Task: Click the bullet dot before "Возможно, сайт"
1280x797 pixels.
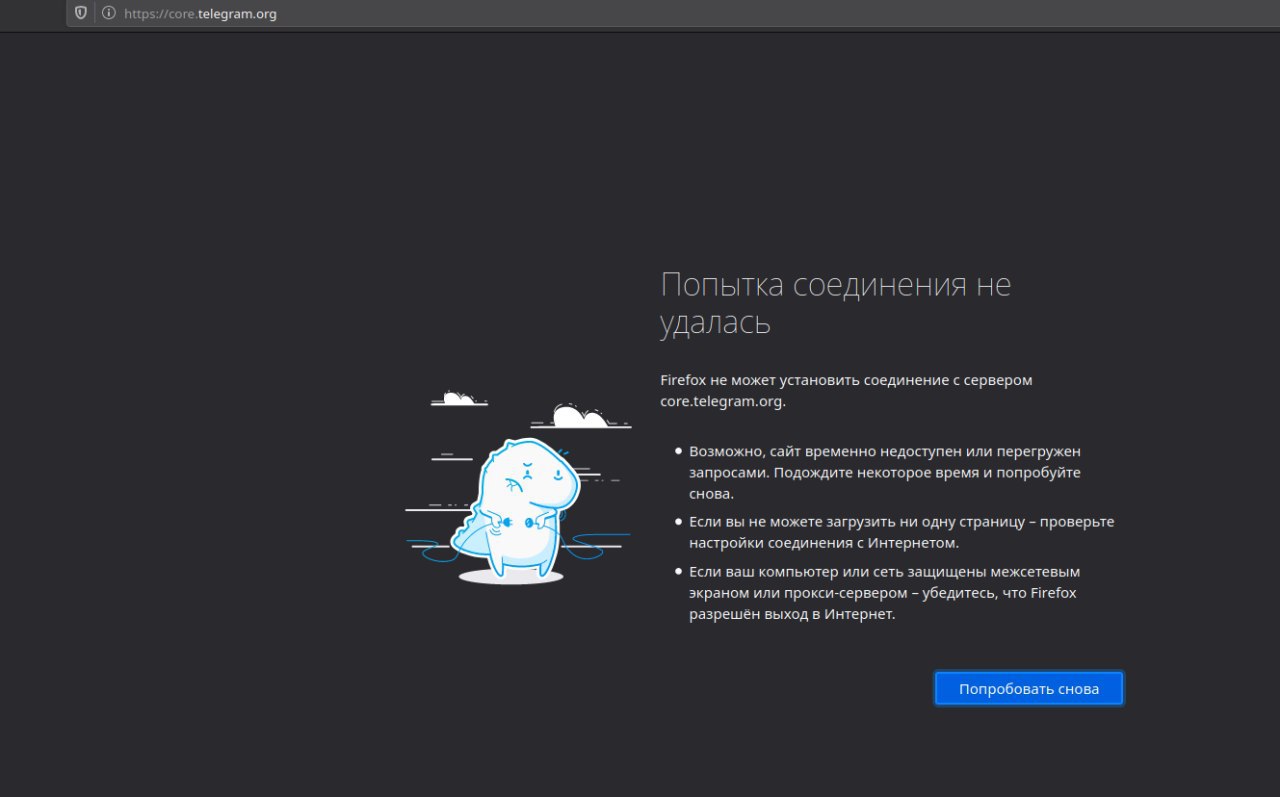Action: 678,452
